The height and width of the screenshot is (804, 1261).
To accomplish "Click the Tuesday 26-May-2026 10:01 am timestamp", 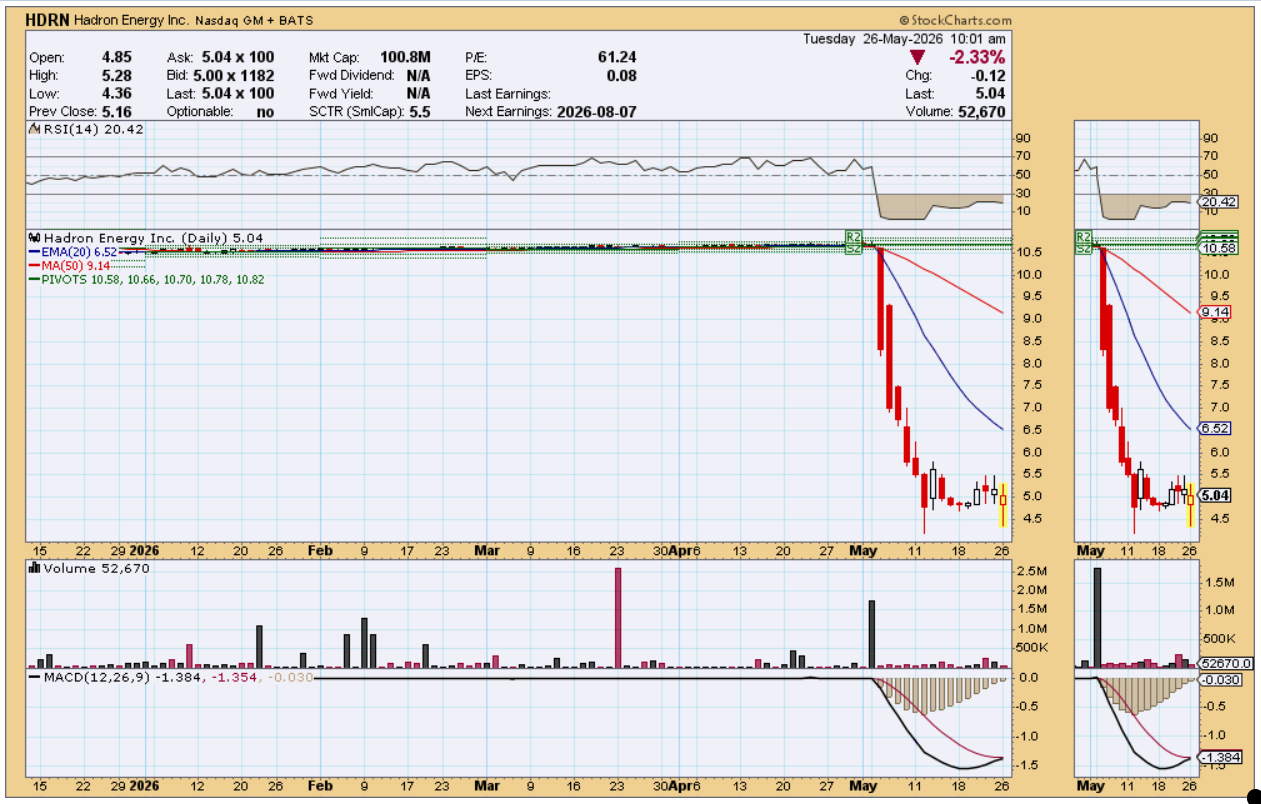I will click(x=904, y=39).
